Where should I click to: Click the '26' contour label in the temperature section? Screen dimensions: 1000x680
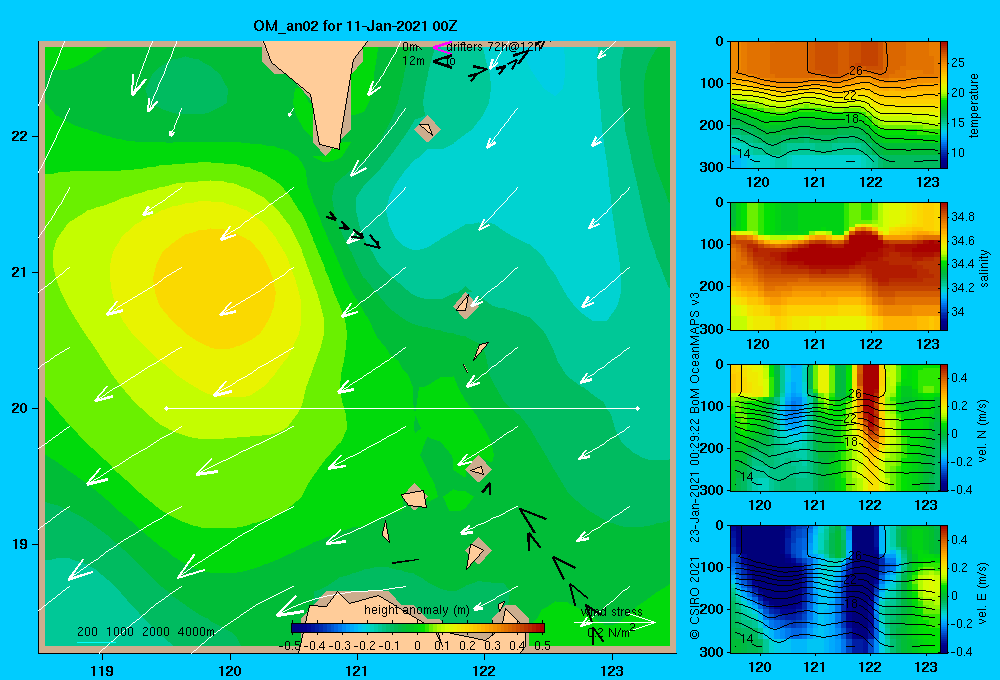856,71
